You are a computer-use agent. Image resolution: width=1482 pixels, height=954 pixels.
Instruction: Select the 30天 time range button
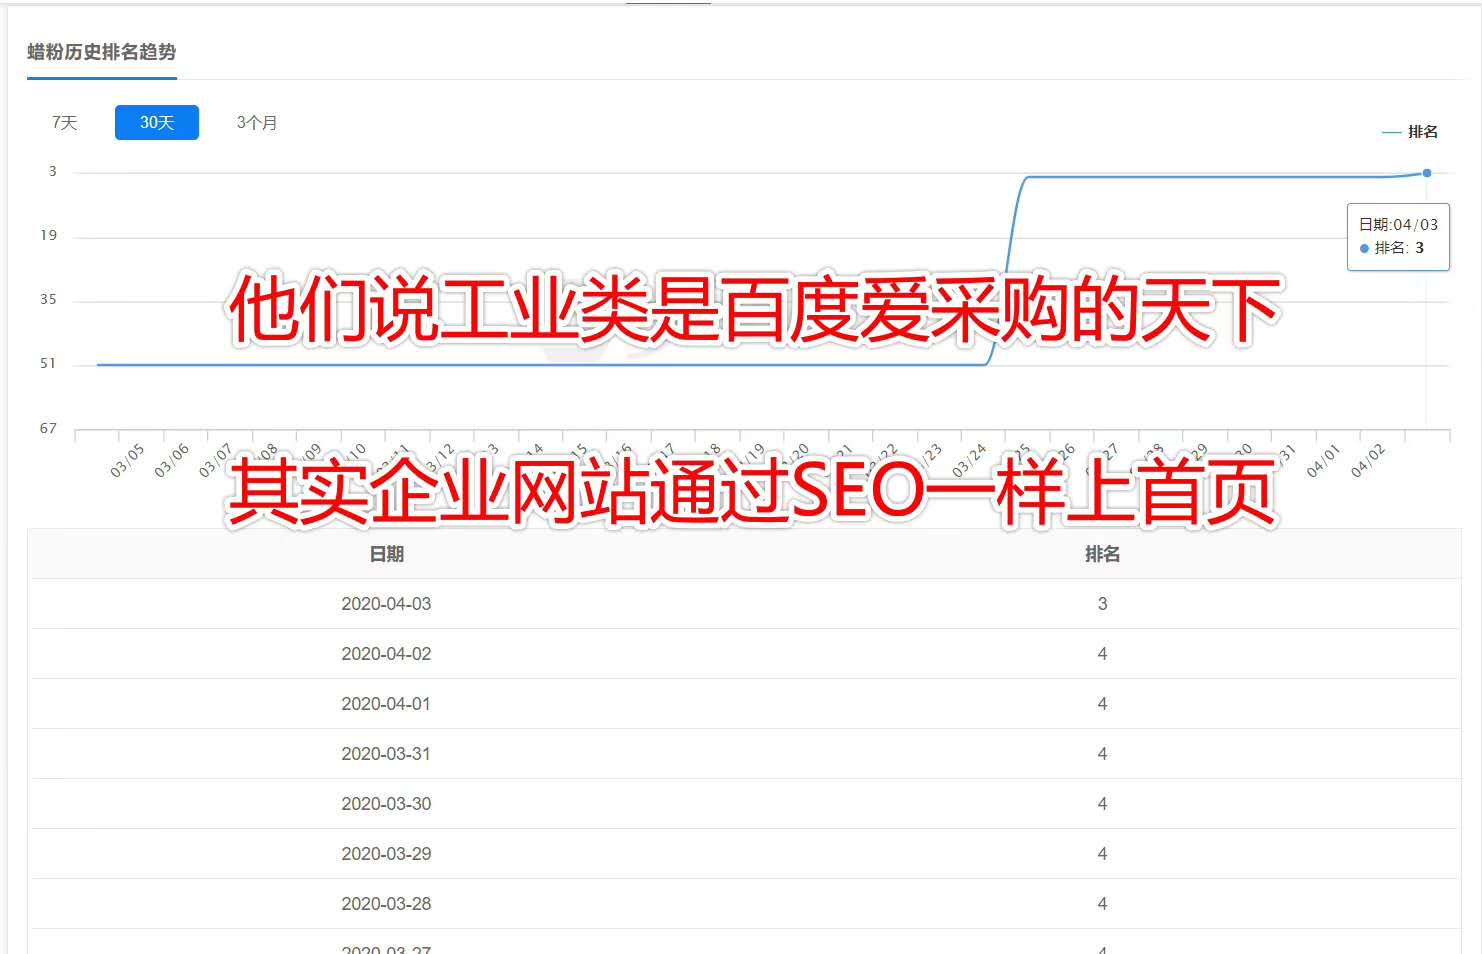pyautogui.click(x=157, y=123)
